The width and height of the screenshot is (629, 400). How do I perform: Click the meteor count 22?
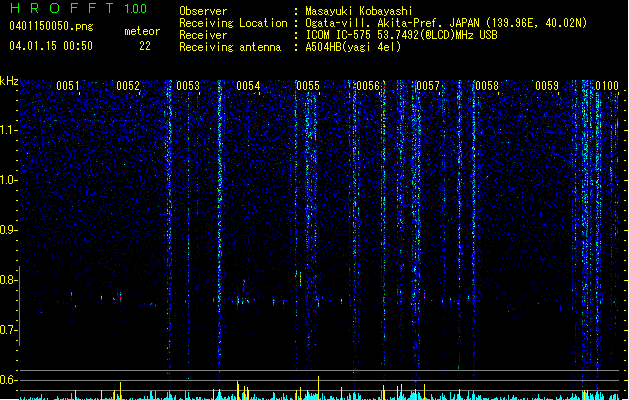(x=145, y=46)
